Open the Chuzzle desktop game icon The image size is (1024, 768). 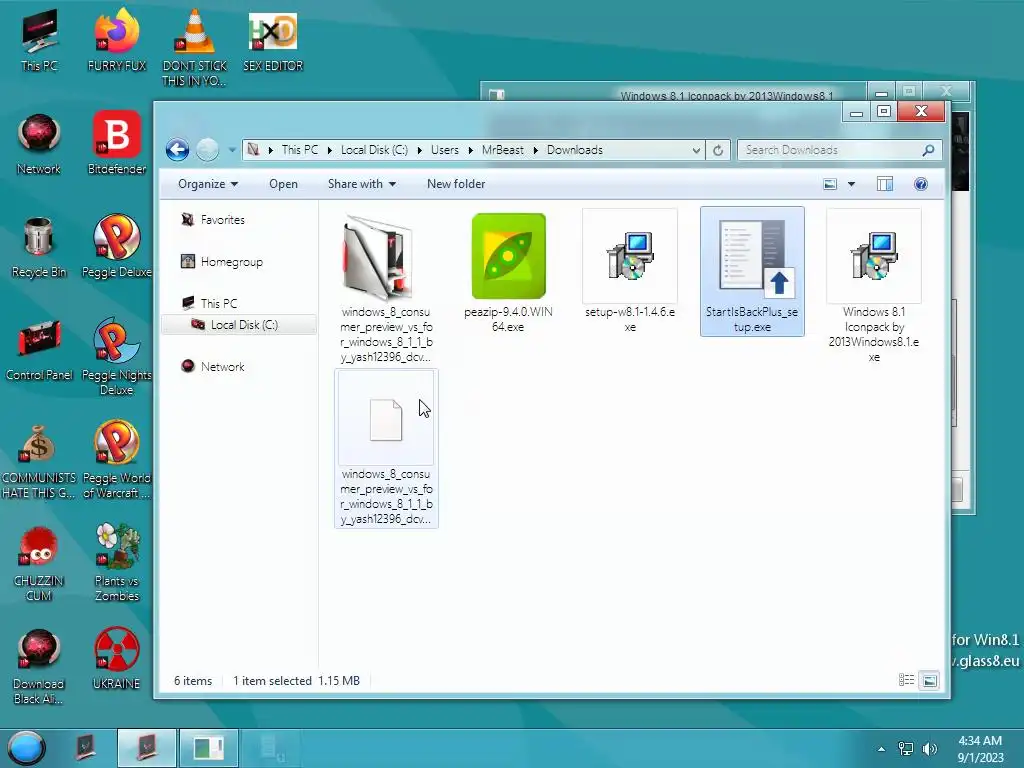(x=39, y=563)
